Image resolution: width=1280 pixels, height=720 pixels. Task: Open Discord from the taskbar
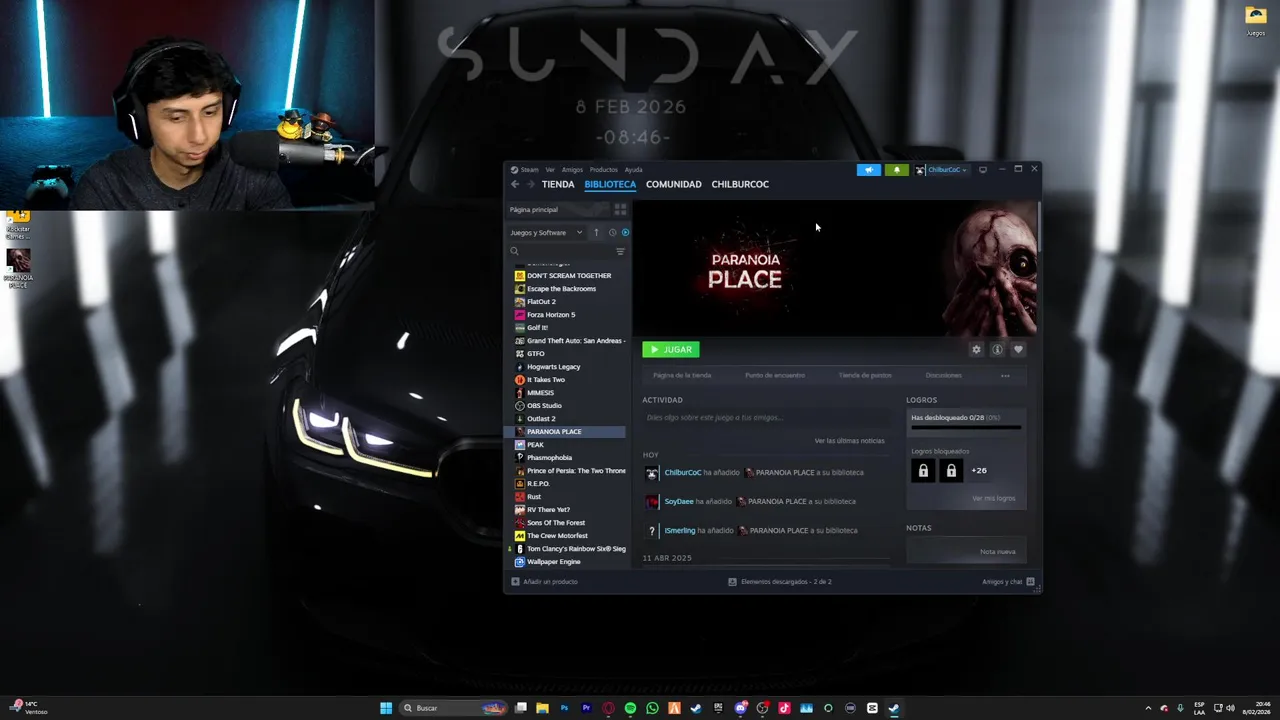click(740, 708)
